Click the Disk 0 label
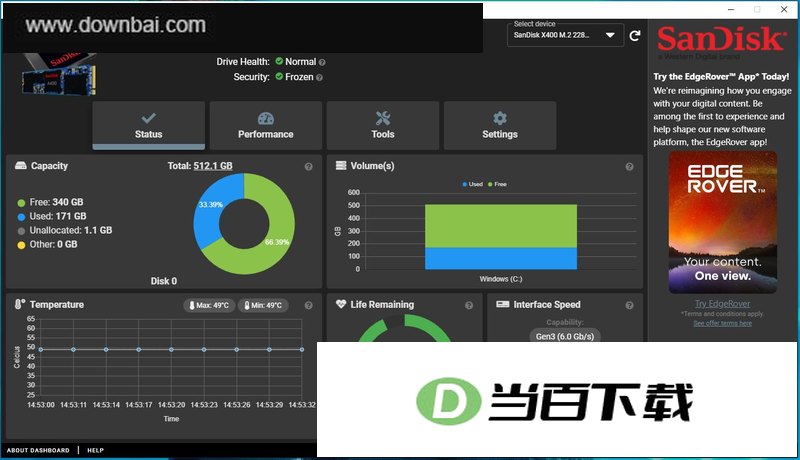The width and height of the screenshot is (800, 460). coord(164,281)
